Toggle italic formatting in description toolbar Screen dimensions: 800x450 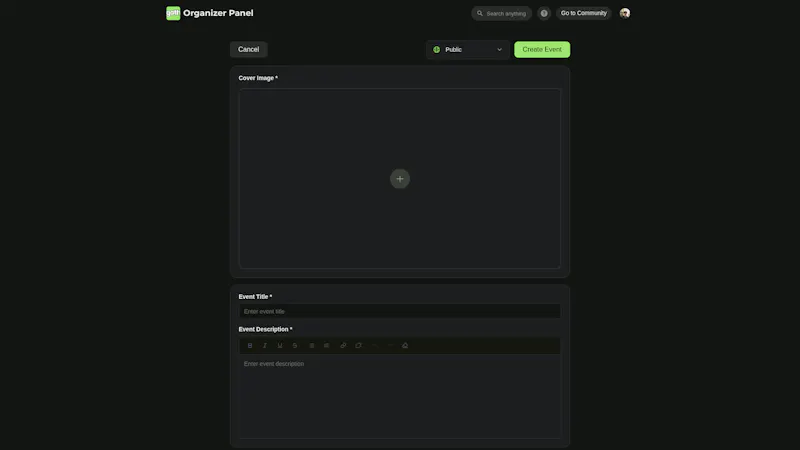(x=265, y=345)
